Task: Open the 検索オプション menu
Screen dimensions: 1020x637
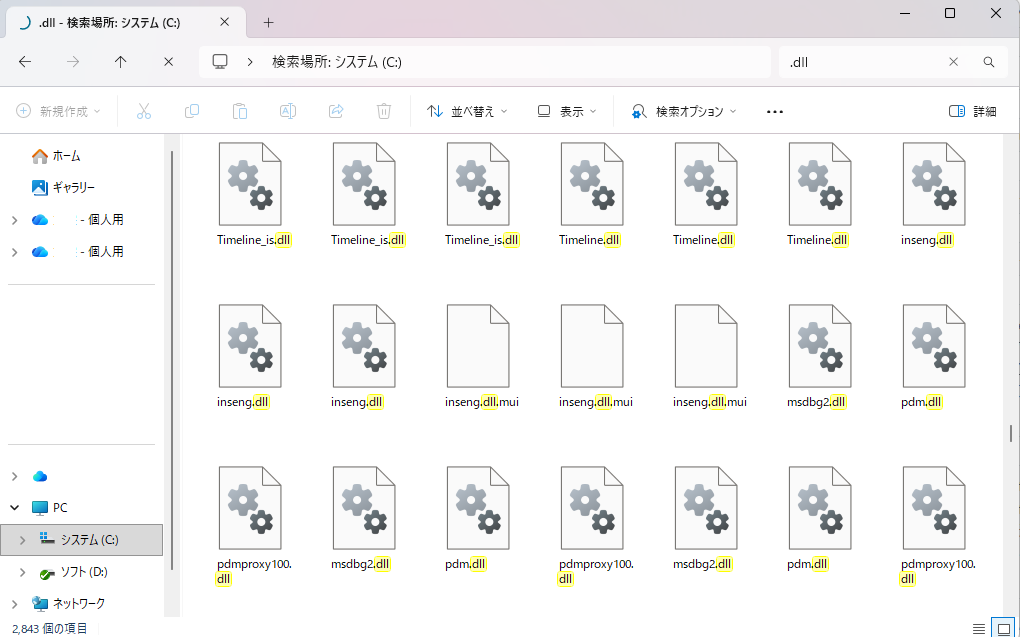Action: pyautogui.click(x=684, y=111)
